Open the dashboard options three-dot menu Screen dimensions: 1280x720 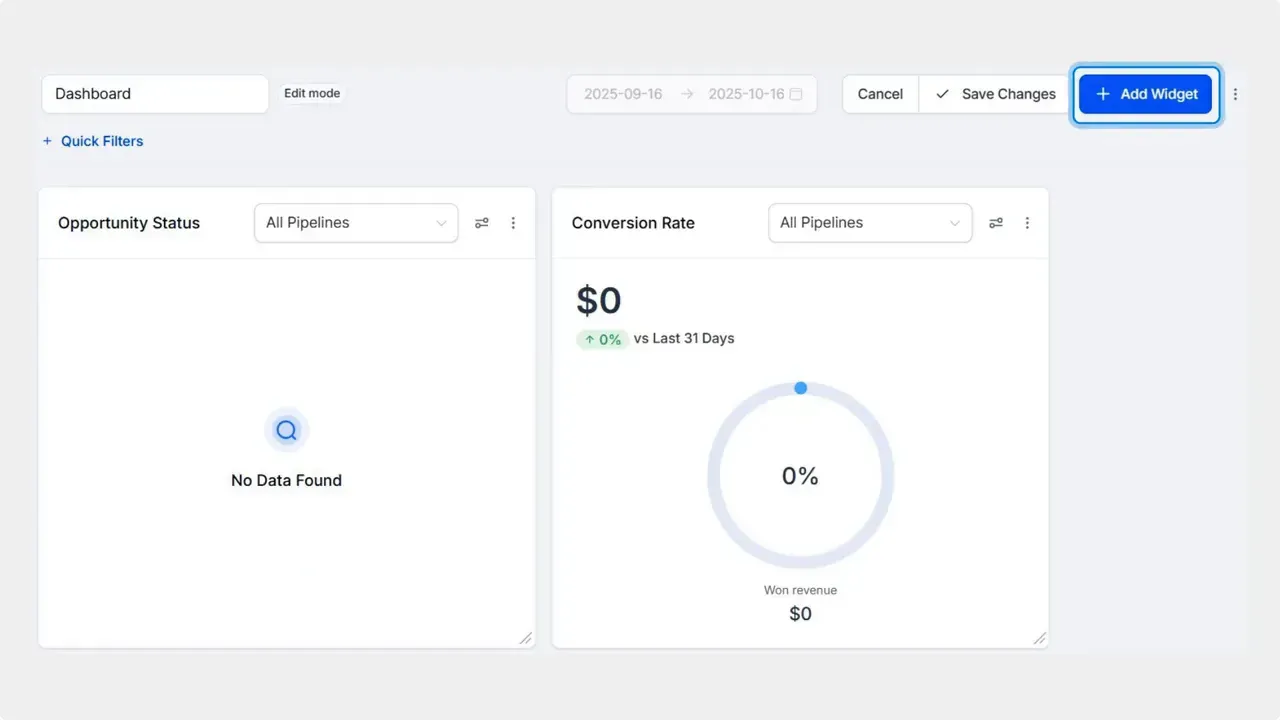tap(1236, 93)
